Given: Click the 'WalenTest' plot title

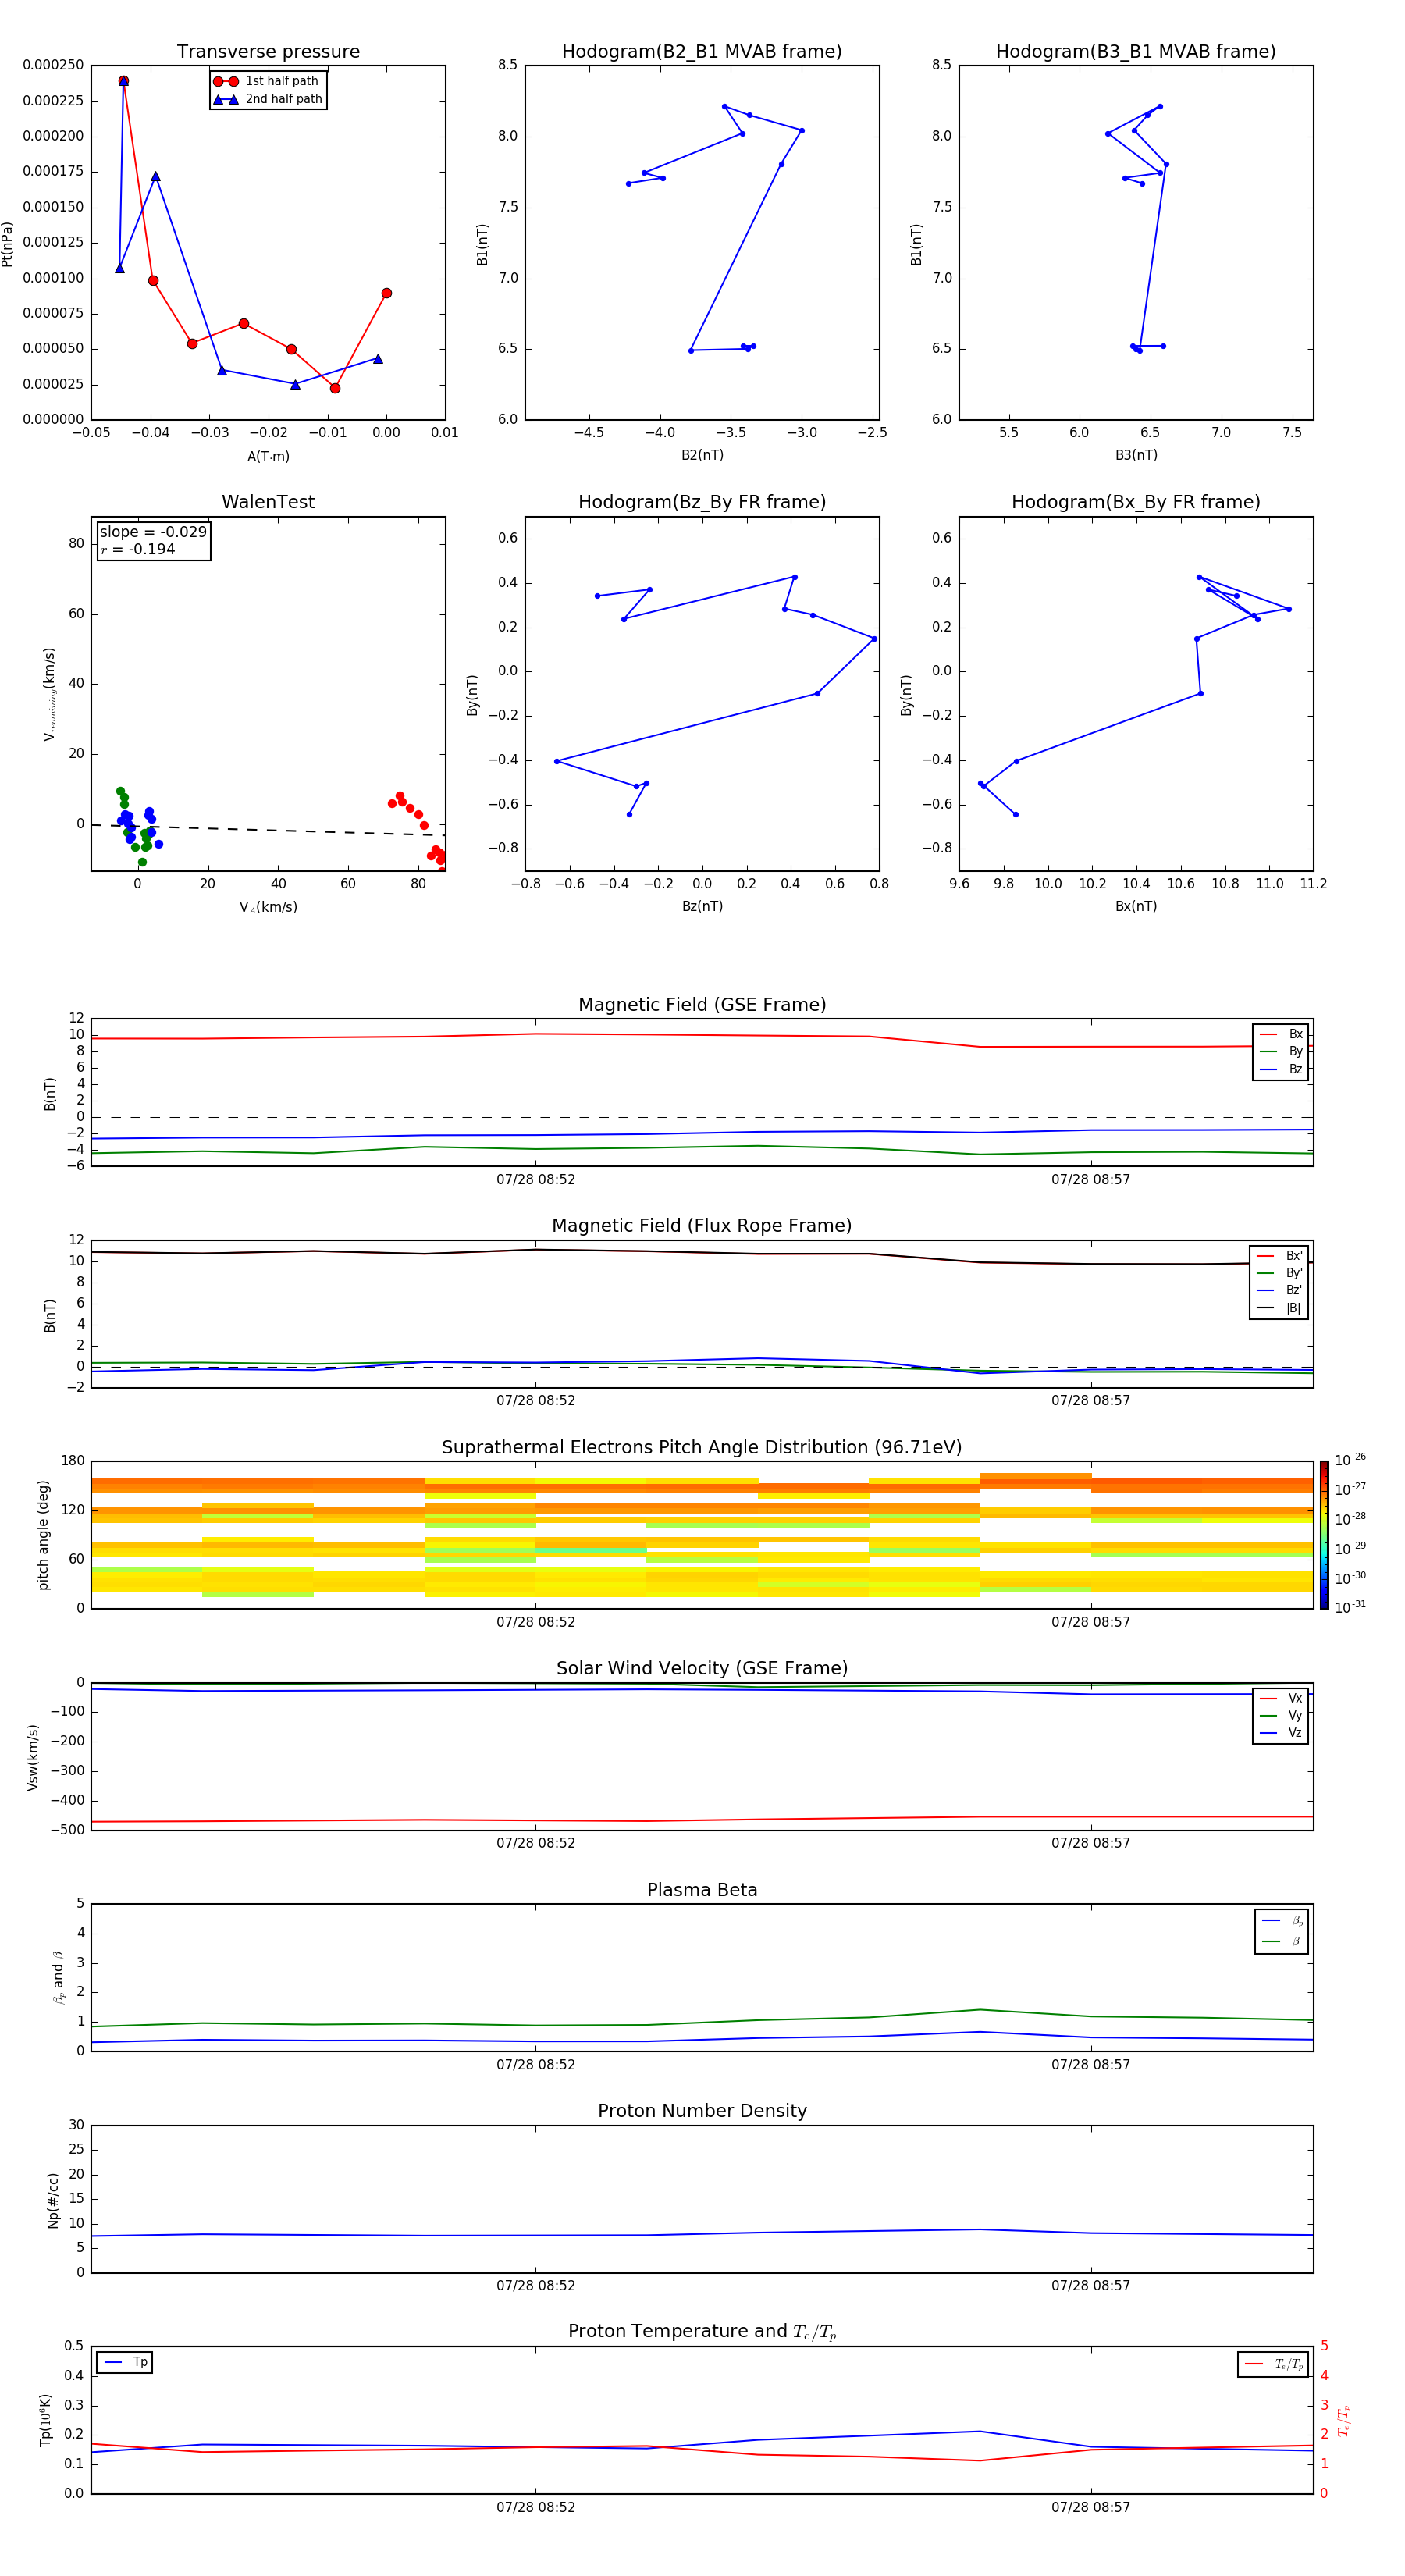Looking at the screenshot, I should [x=268, y=502].
